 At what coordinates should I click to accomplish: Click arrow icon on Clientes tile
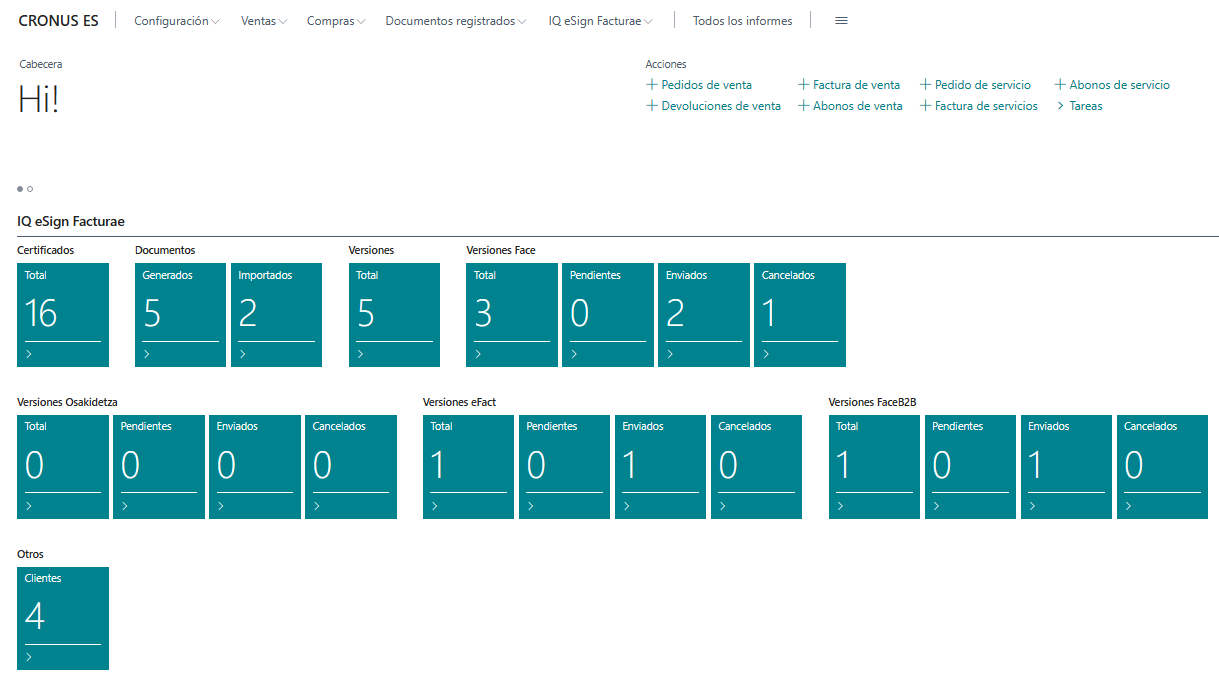click(29, 657)
